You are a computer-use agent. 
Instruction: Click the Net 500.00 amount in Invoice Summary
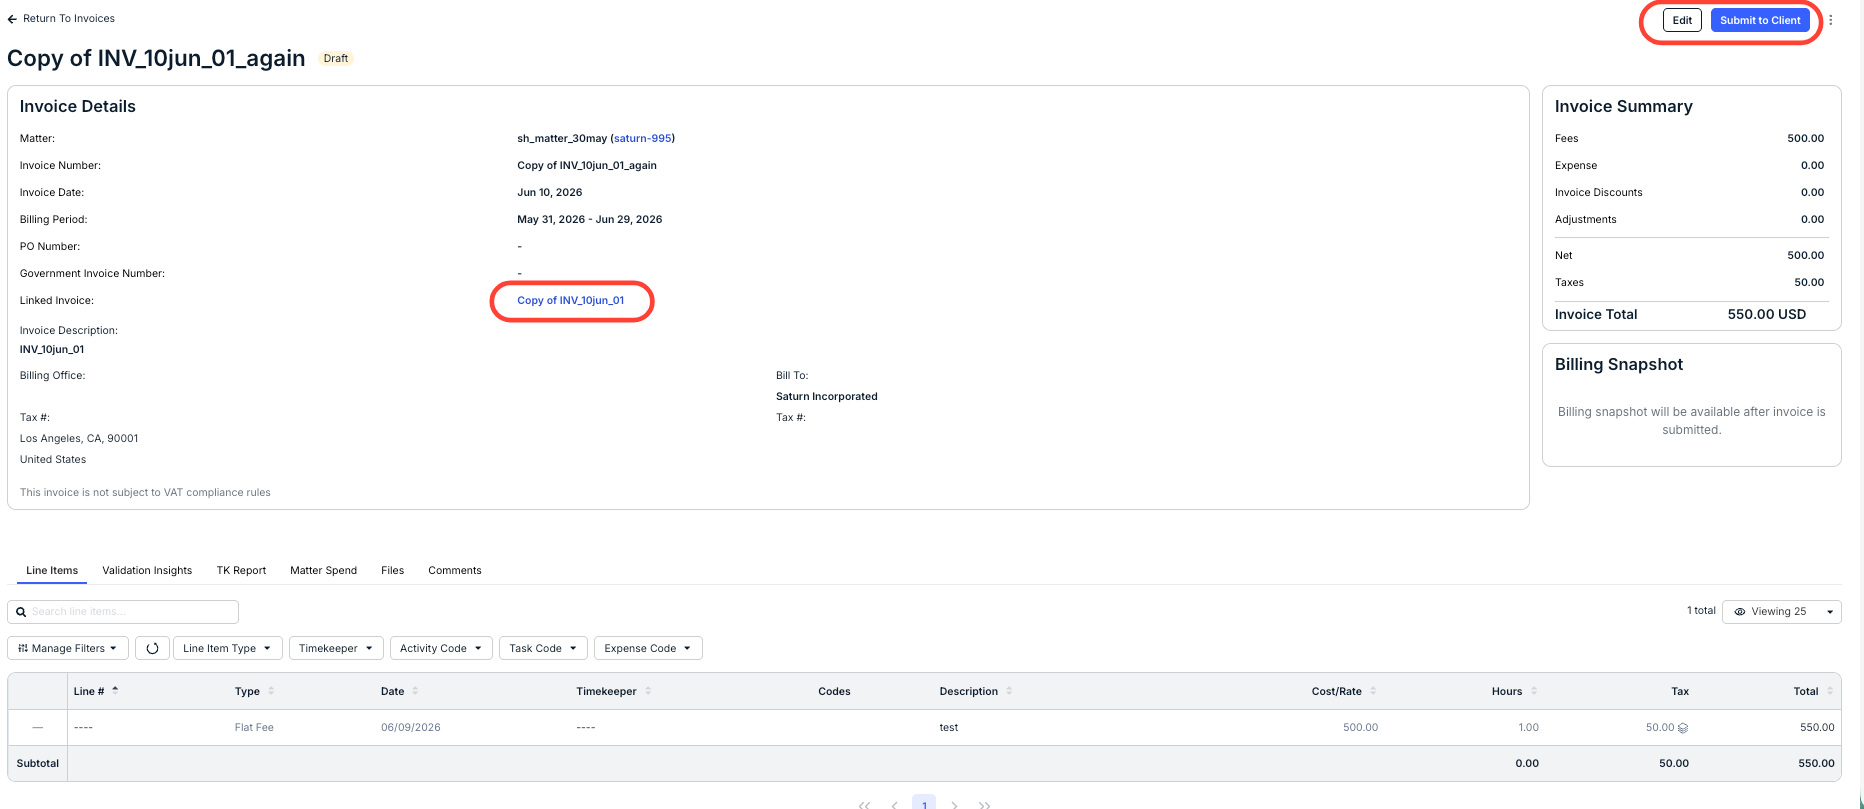click(1806, 255)
